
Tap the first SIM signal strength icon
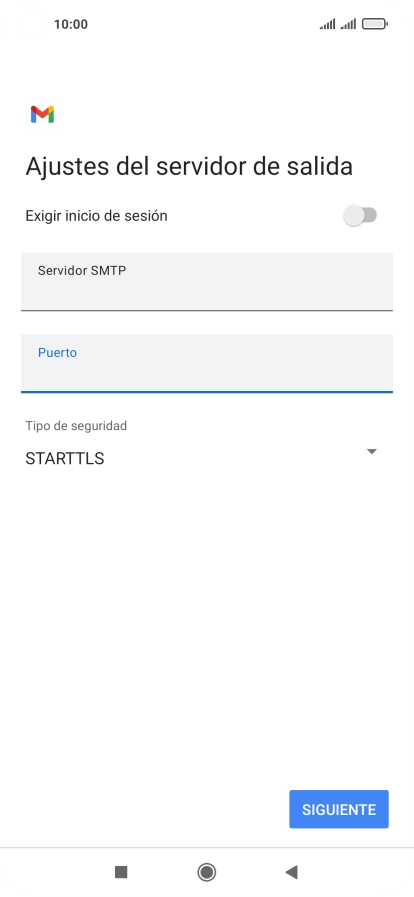327,24
